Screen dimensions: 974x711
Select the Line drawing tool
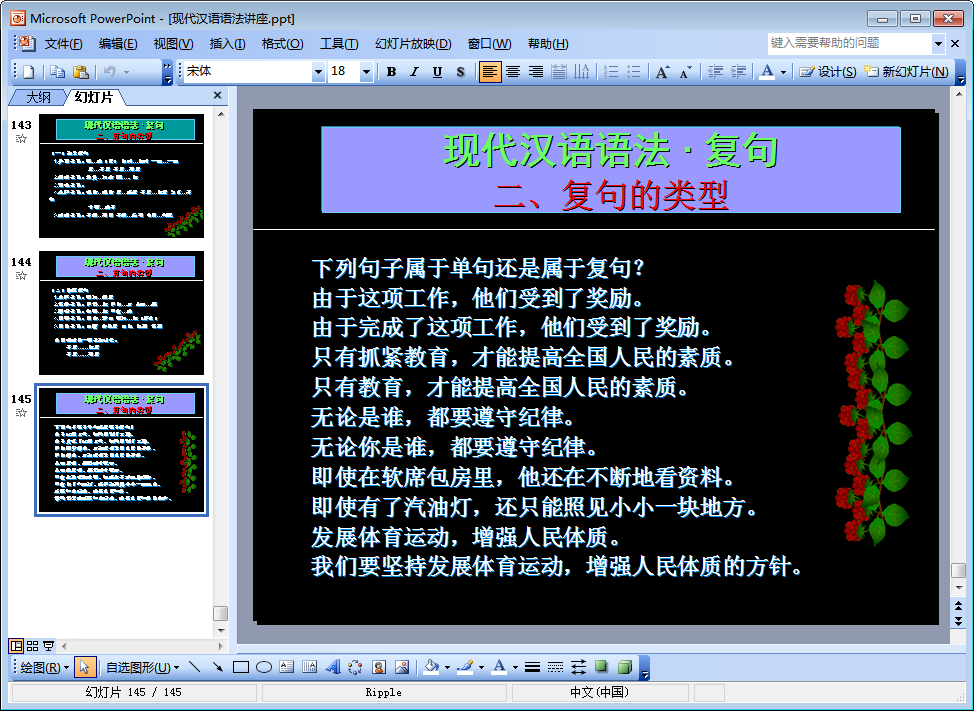click(195, 668)
